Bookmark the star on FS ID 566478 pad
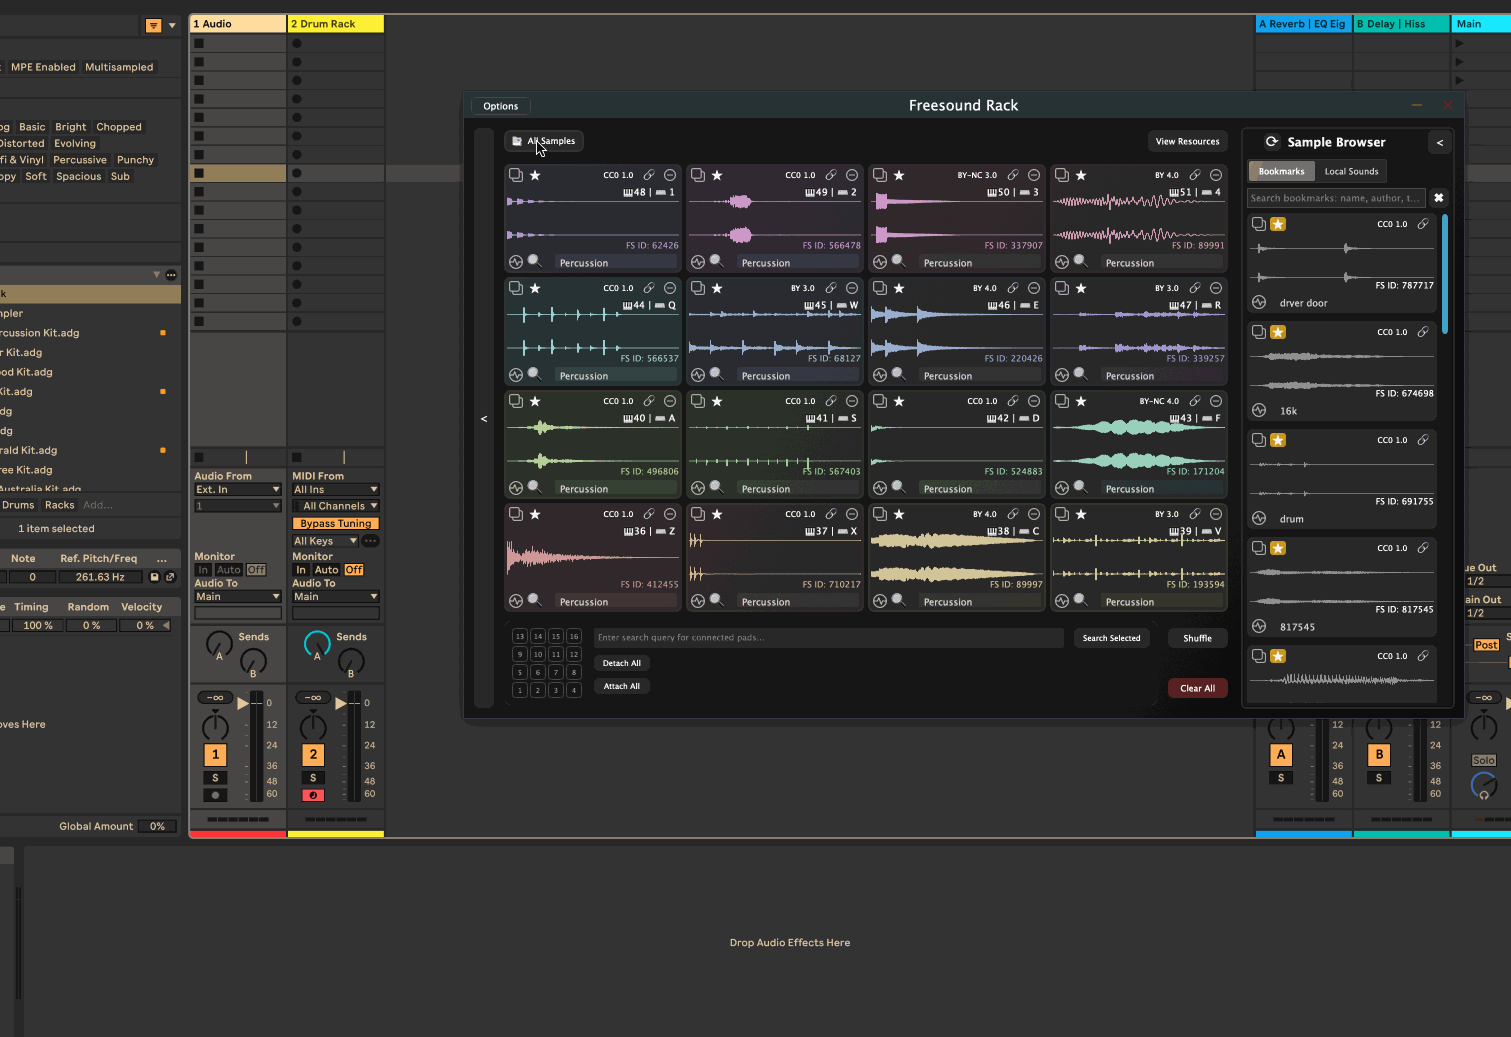Screen dimensions: 1511x1037 pos(717,175)
